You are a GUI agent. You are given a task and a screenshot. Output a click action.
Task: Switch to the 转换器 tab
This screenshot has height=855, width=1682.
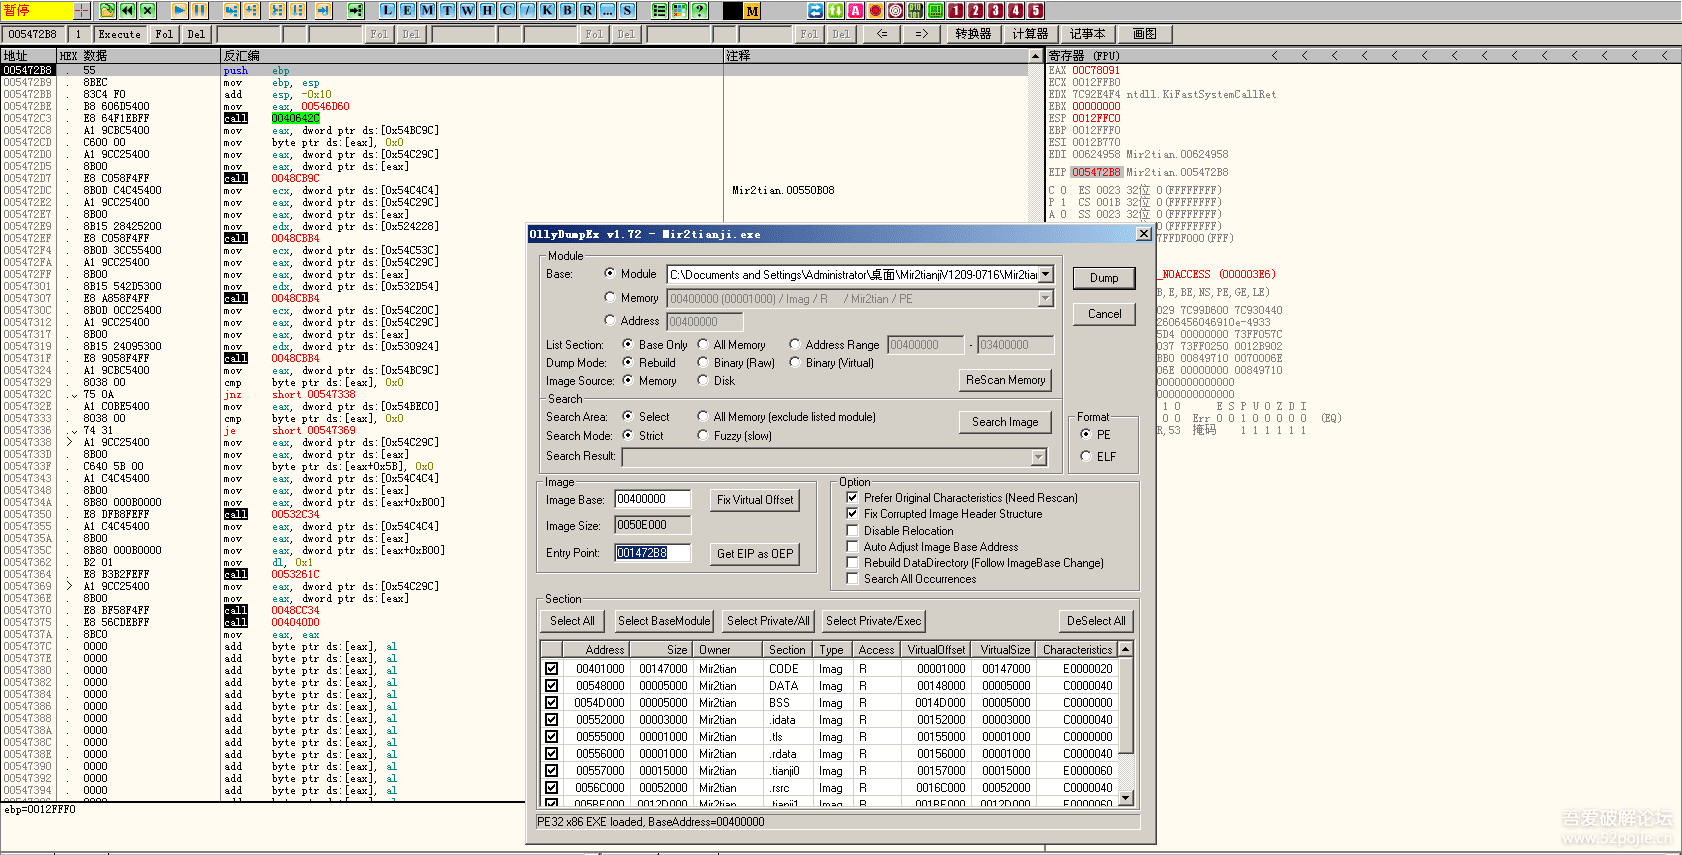click(973, 34)
